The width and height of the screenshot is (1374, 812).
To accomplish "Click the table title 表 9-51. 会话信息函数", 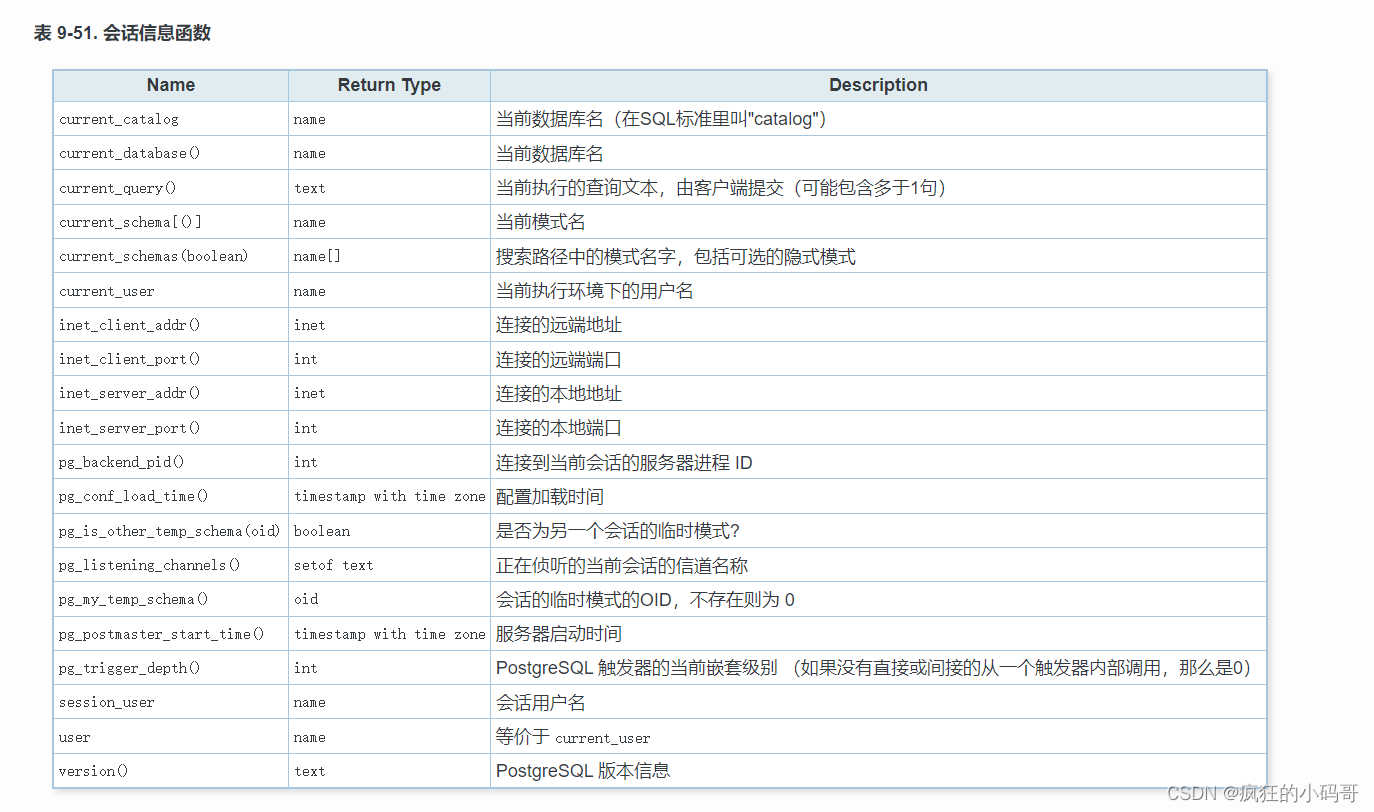I will click(122, 33).
